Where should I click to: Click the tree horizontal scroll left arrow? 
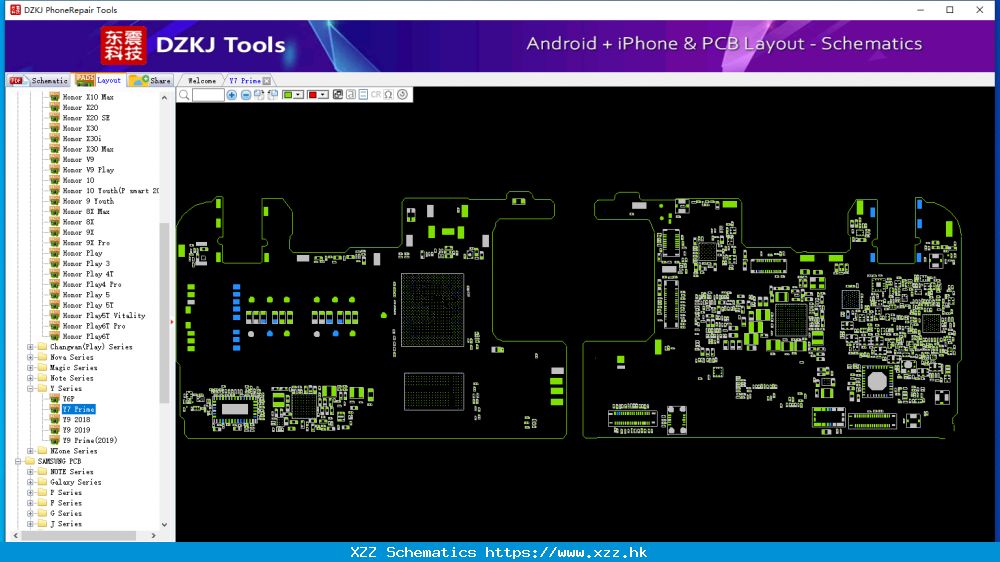15,536
